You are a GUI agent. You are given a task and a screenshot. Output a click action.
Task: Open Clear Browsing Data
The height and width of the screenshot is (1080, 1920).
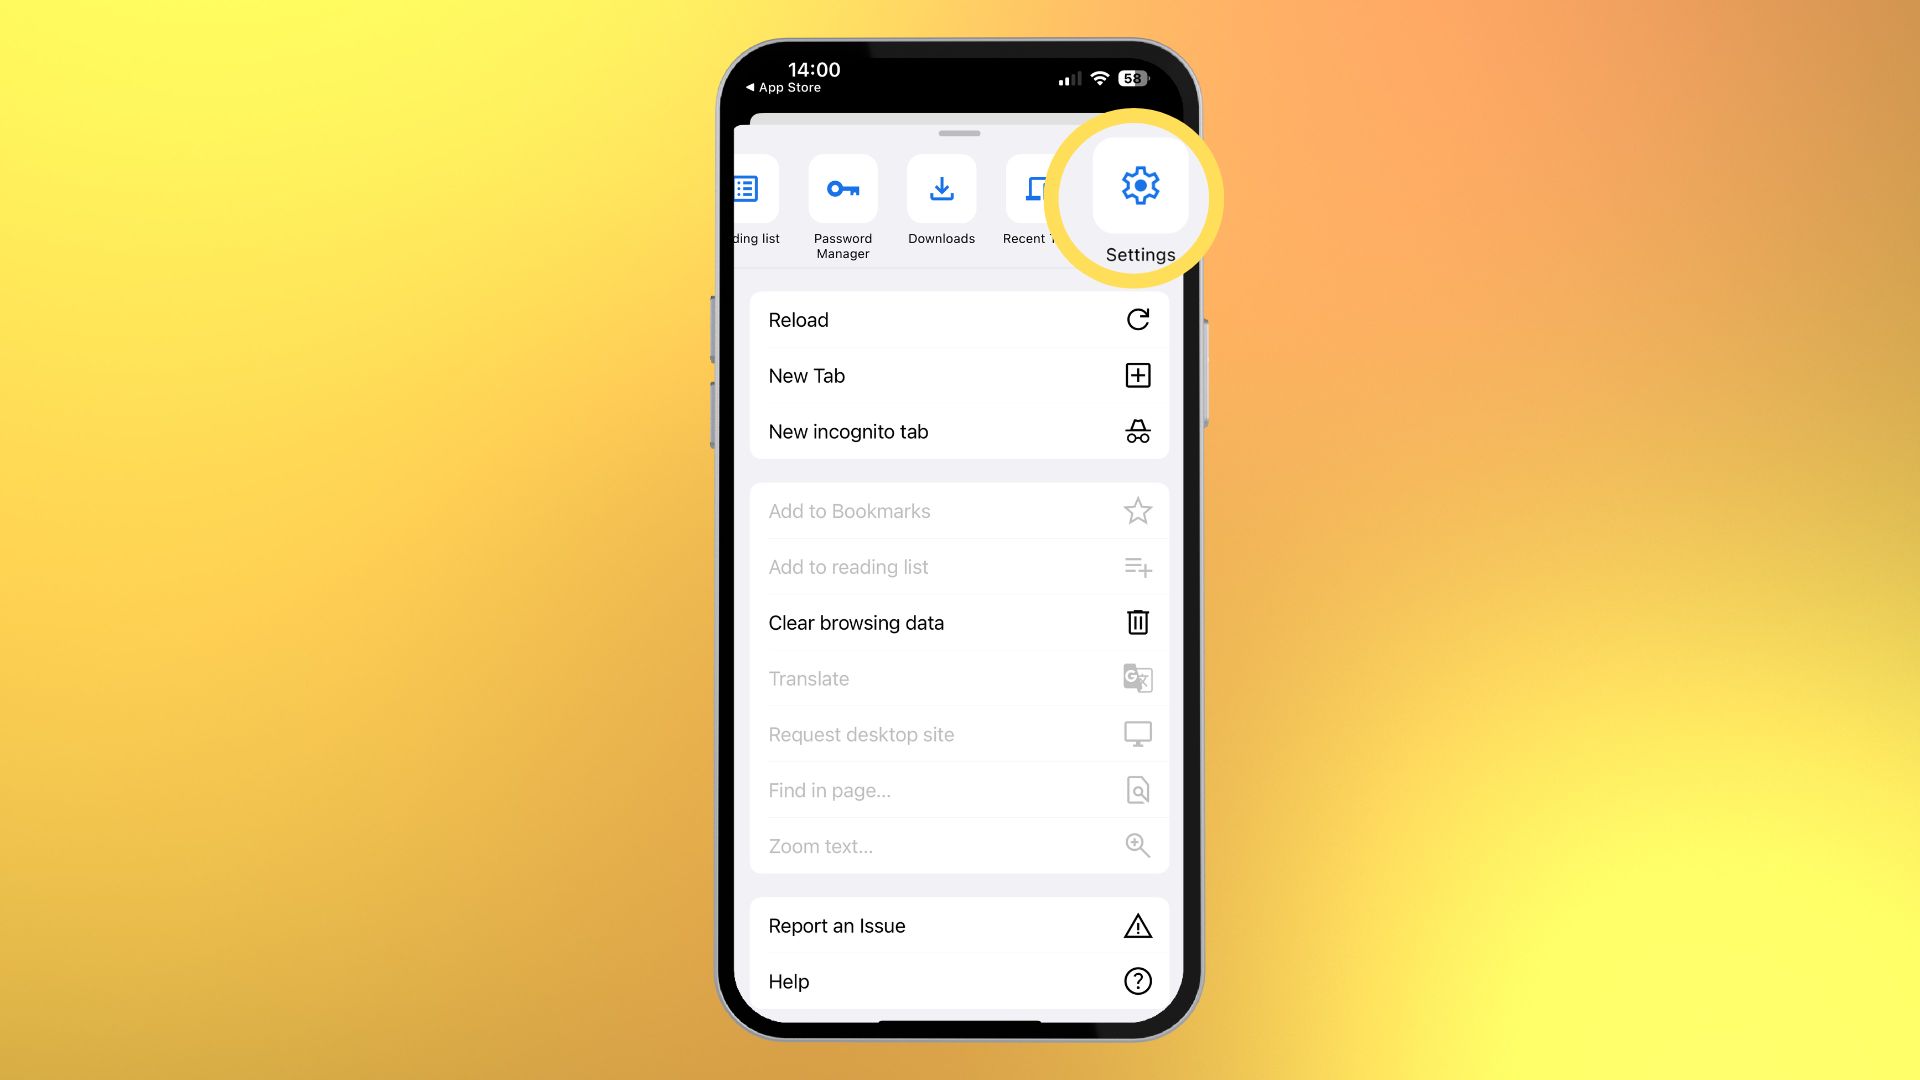tap(959, 622)
